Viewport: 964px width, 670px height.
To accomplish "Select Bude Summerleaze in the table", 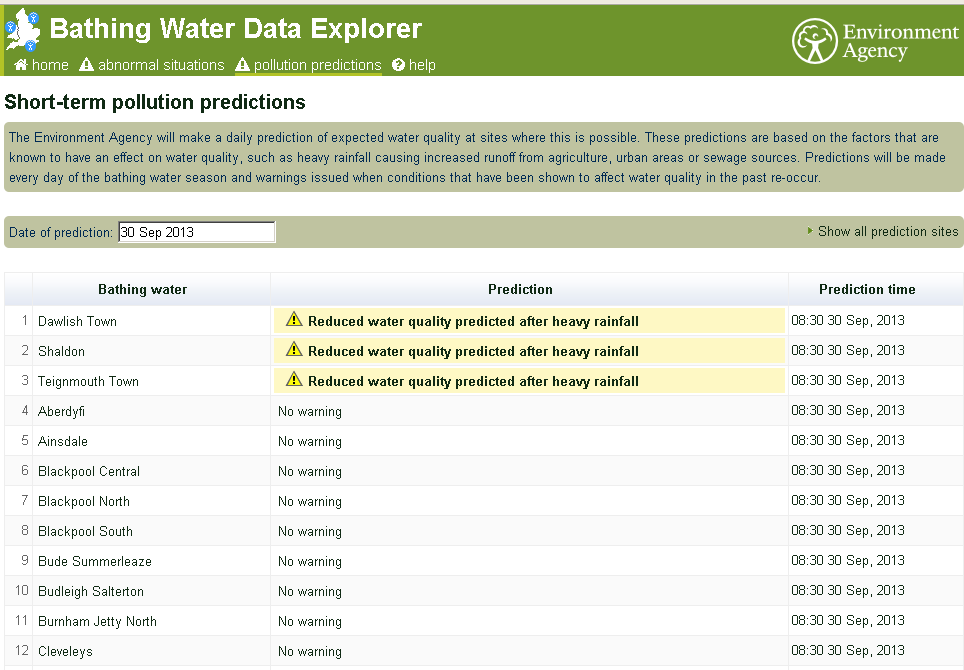I will (x=95, y=561).
